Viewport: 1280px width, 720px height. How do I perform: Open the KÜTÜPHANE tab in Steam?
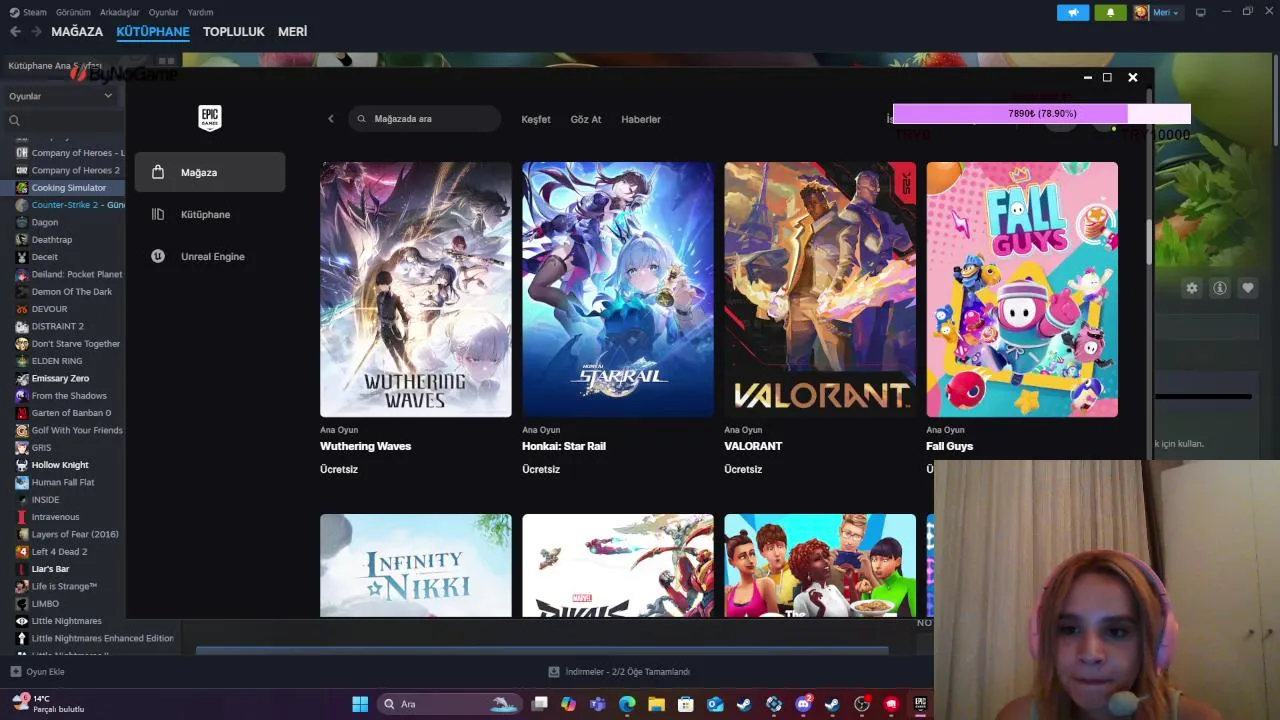point(153,32)
